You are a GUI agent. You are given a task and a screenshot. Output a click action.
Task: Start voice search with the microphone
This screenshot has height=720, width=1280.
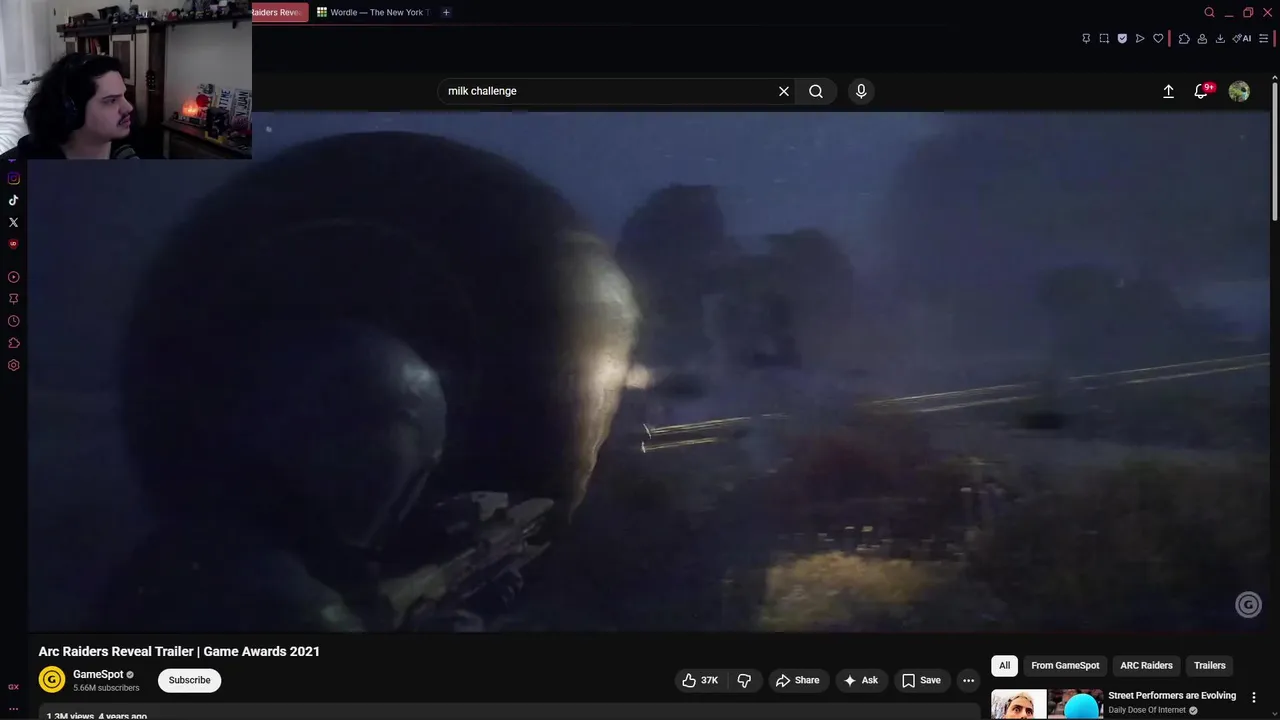[861, 91]
